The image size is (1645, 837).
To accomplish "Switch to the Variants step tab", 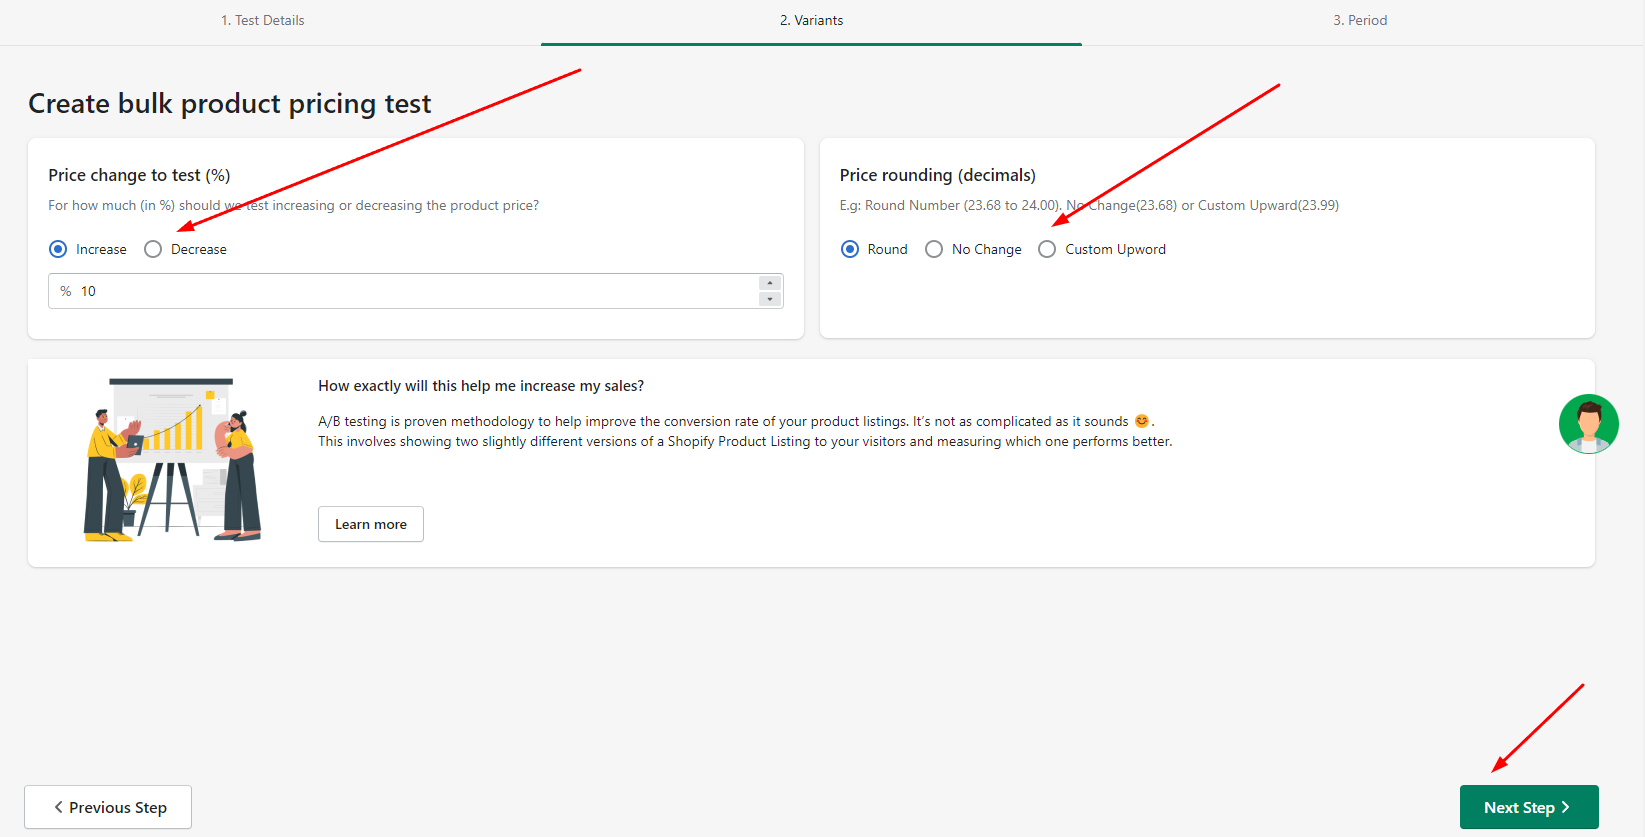I will click(x=811, y=20).
